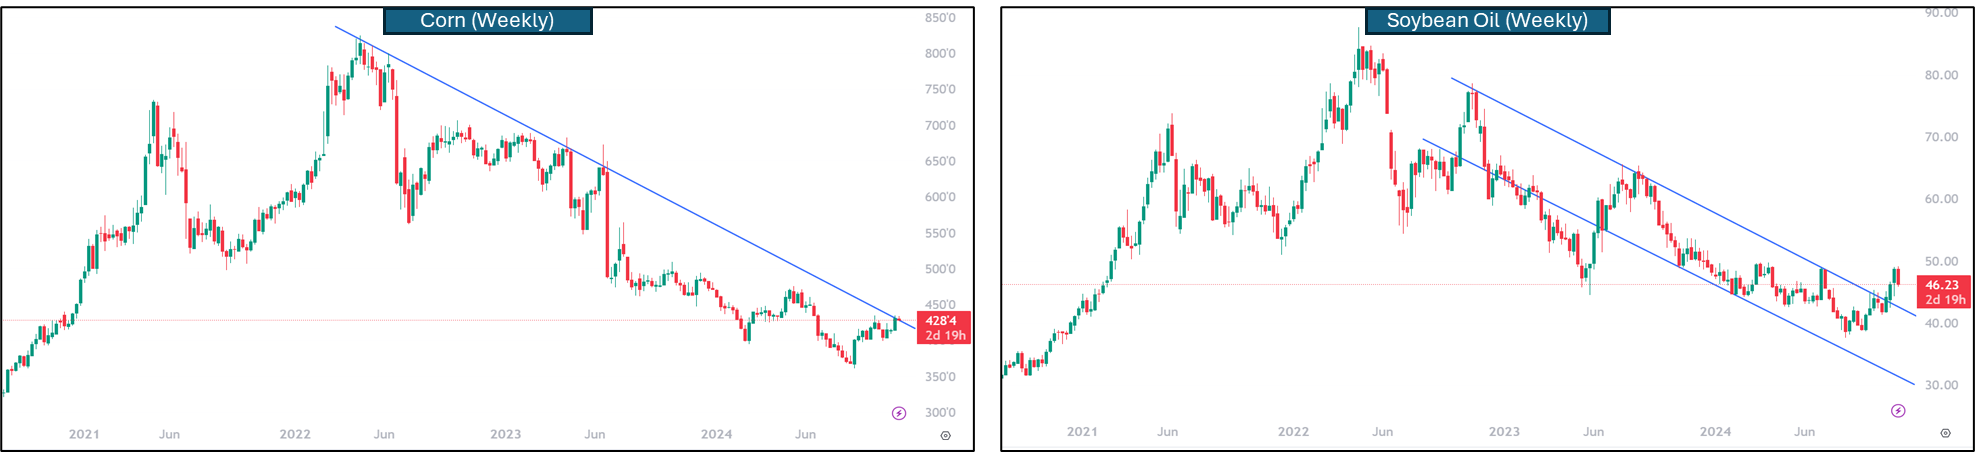Click the 30.00 level on Soybean Oil price scale
Screen dimensions: 1975x452
(x=1941, y=385)
